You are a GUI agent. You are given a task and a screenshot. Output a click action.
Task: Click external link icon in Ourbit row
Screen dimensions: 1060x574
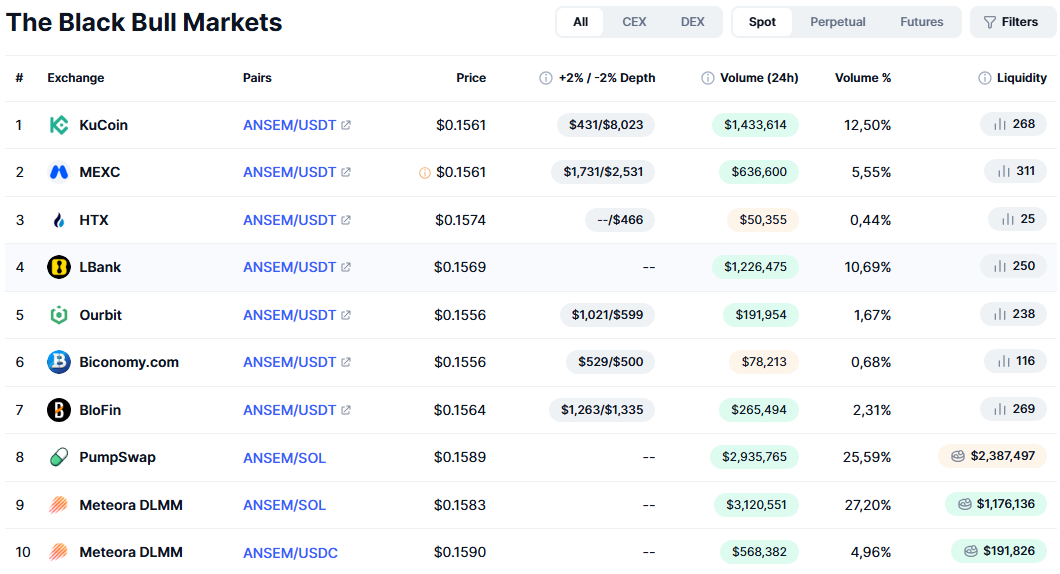pyautogui.click(x=345, y=315)
